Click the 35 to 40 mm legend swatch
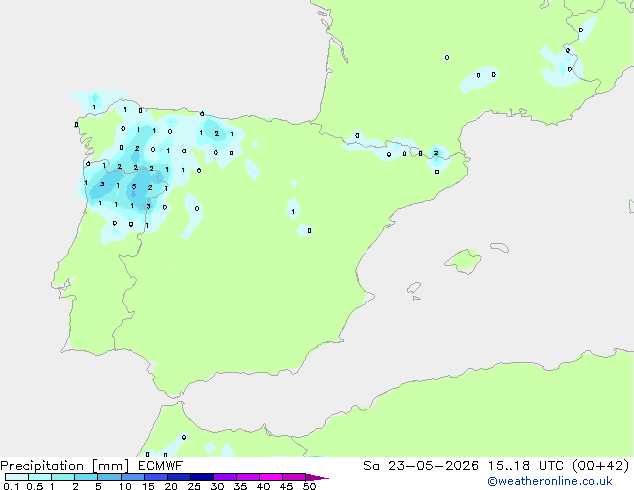The image size is (634, 490). pyautogui.click(x=247, y=477)
